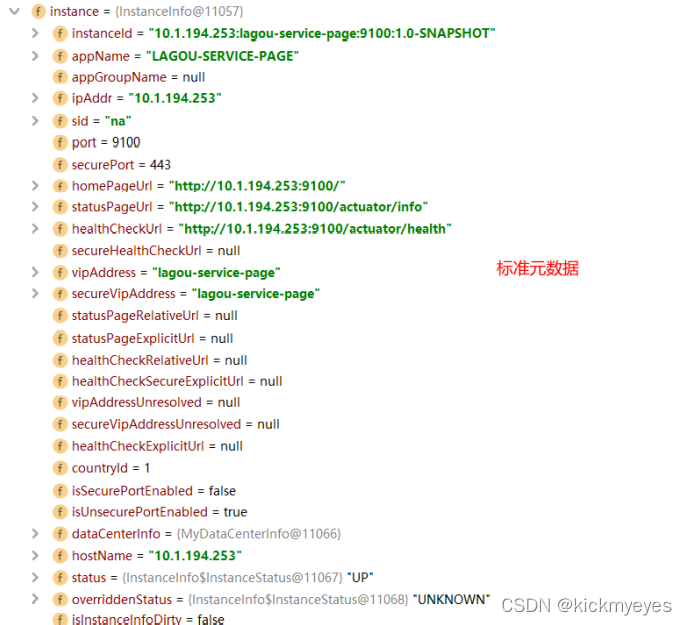The height and width of the screenshot is (625, 687).
Task: Click field icon next to secureHealthCheckUrl
Action: [60, 251]
